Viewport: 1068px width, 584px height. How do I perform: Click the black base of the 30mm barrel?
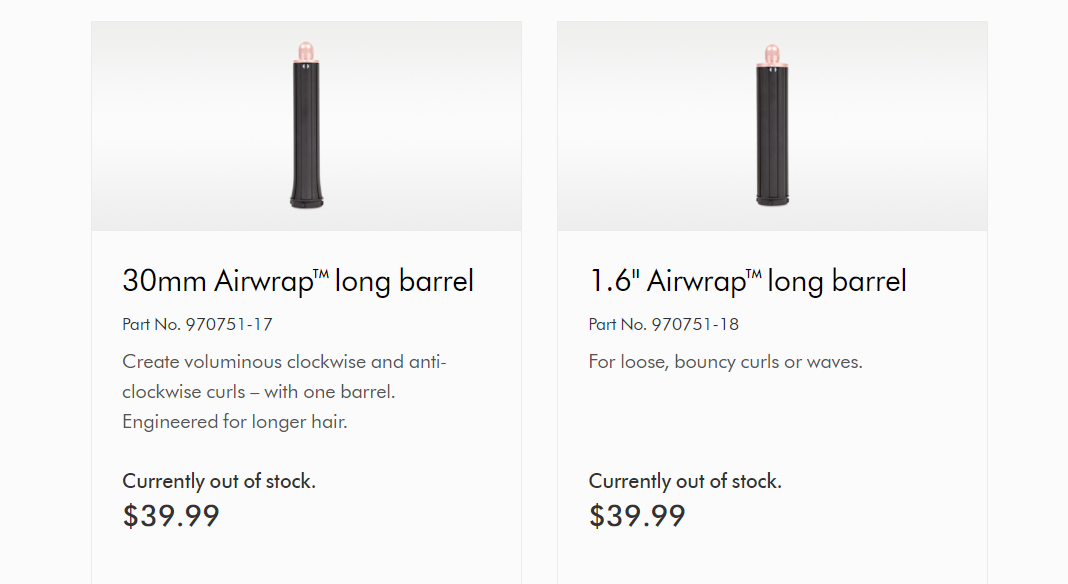click(306, 198)
